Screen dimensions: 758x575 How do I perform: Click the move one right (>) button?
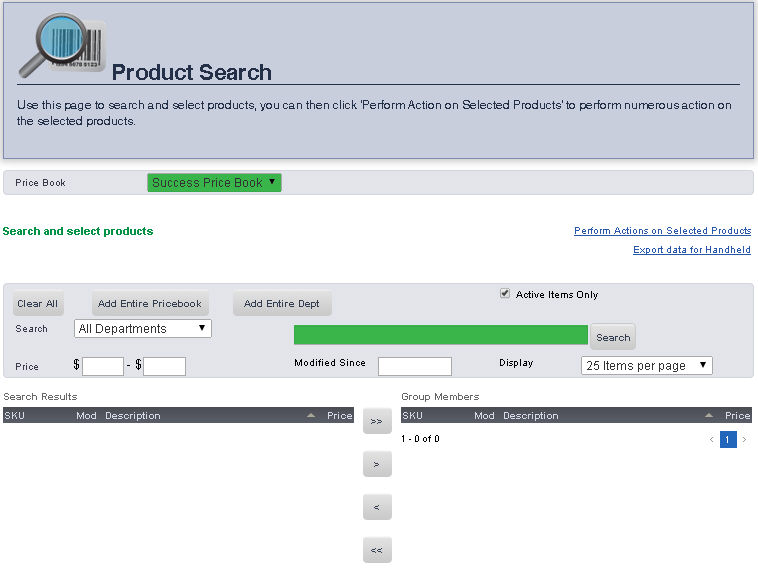click(x=377, y=465)
